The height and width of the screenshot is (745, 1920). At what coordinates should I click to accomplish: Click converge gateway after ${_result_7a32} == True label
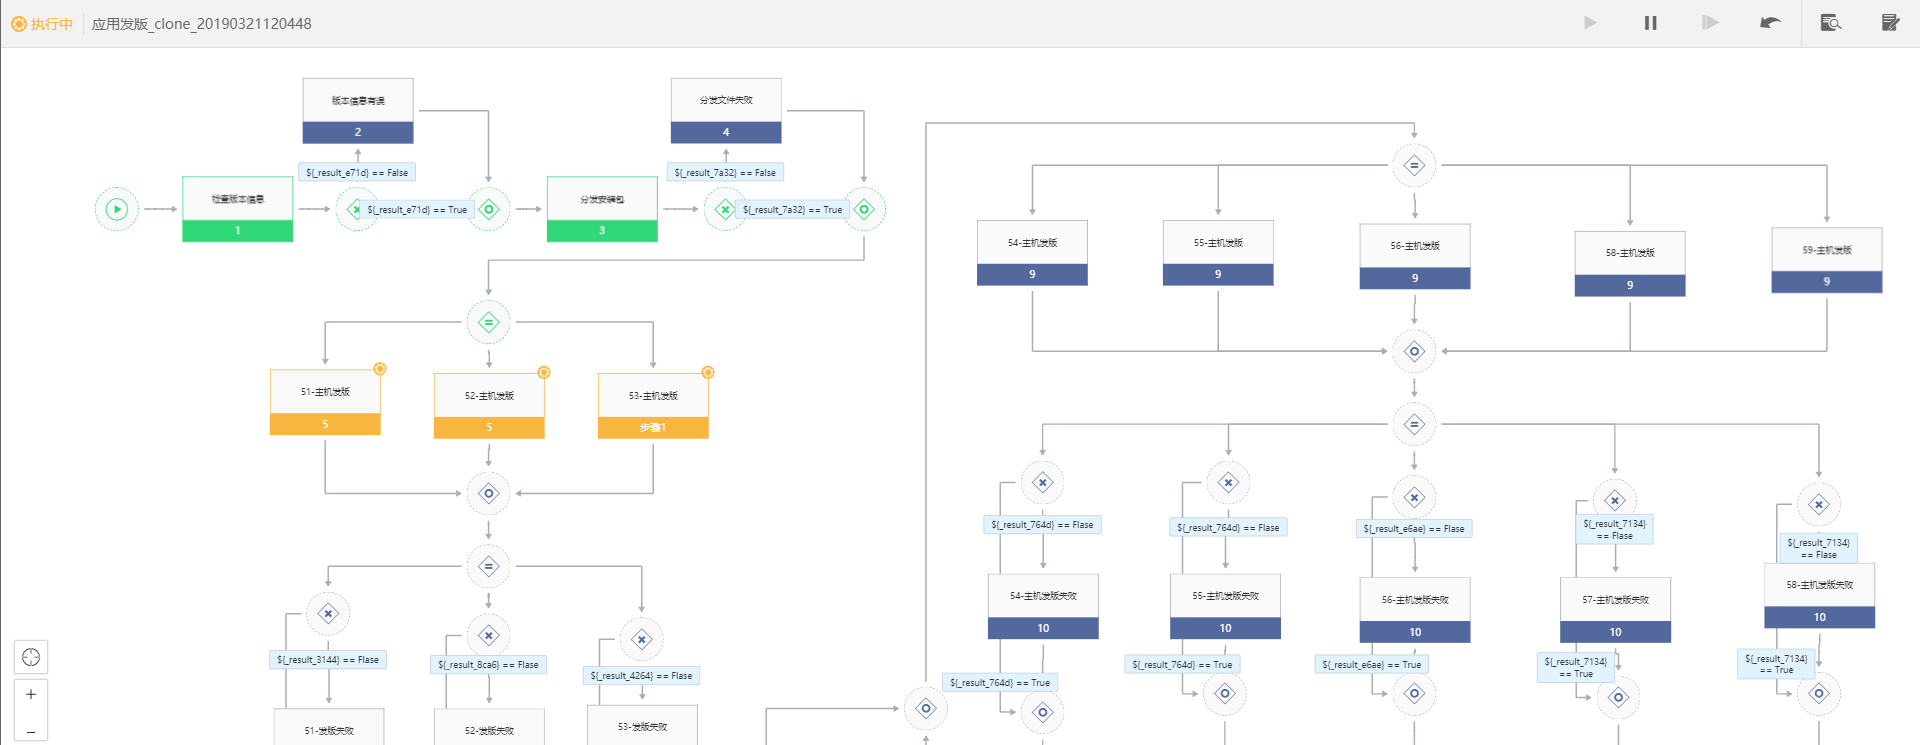tap(865, 209)
